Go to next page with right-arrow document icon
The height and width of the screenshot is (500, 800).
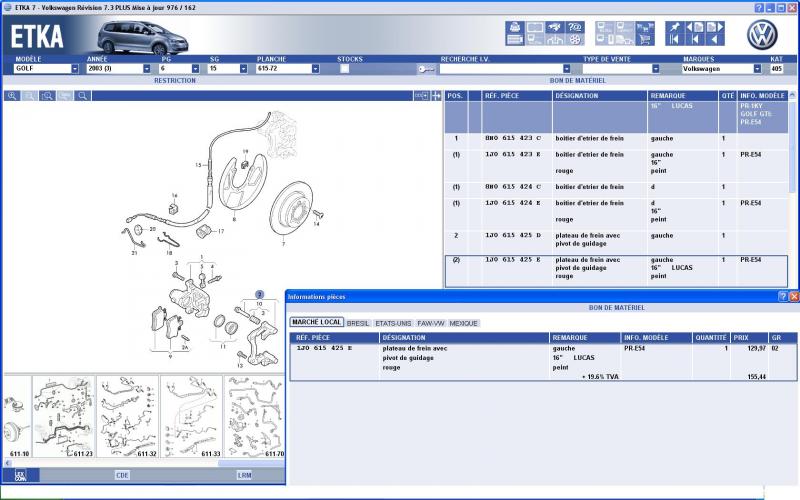click(715, 27)
